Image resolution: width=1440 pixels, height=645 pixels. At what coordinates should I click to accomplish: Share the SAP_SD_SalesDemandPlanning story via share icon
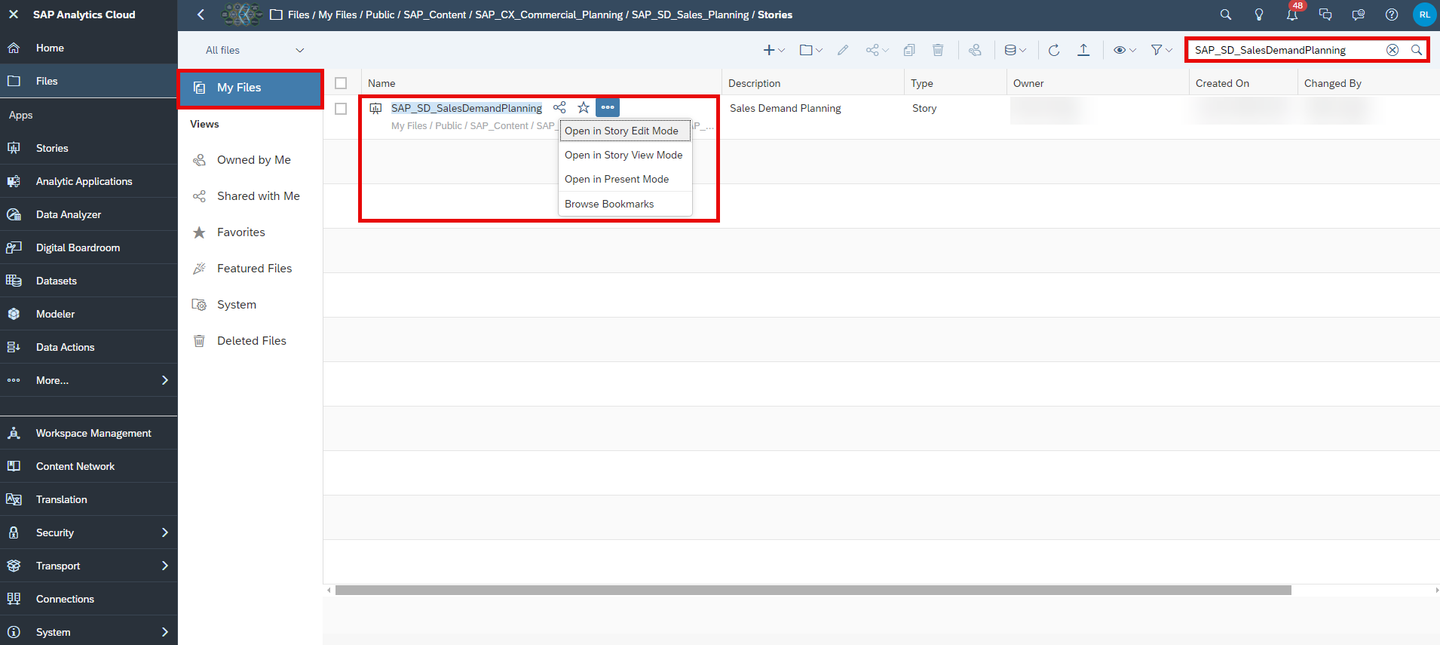(x=559, y=107)
